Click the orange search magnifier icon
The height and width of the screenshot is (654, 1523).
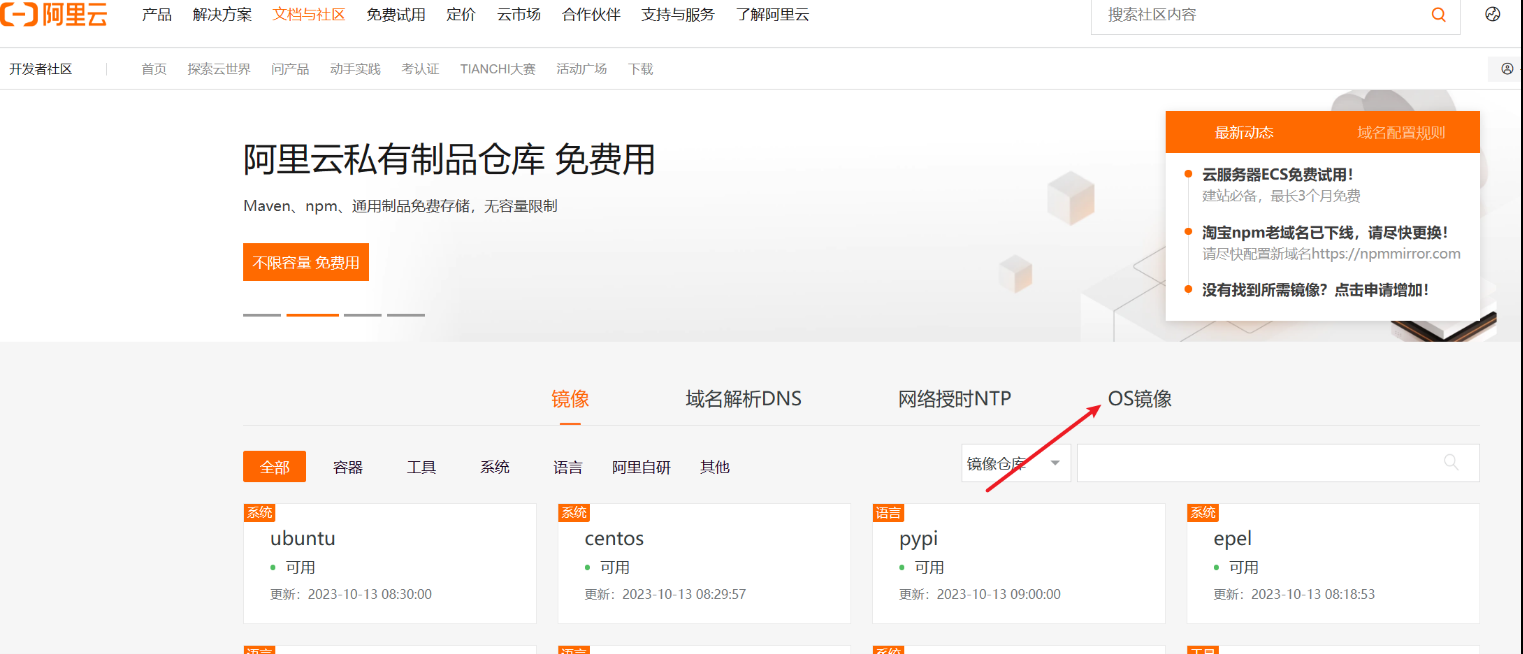1439,14
